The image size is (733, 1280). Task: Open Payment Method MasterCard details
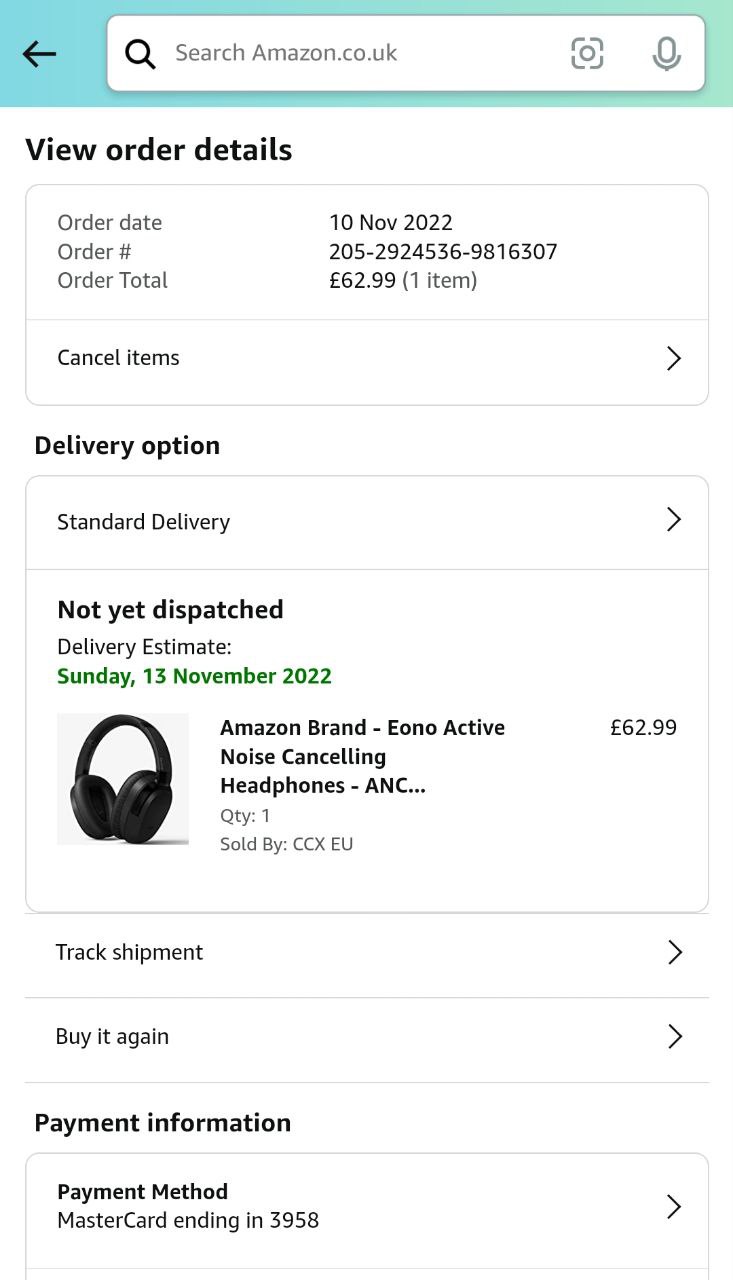188,1206
